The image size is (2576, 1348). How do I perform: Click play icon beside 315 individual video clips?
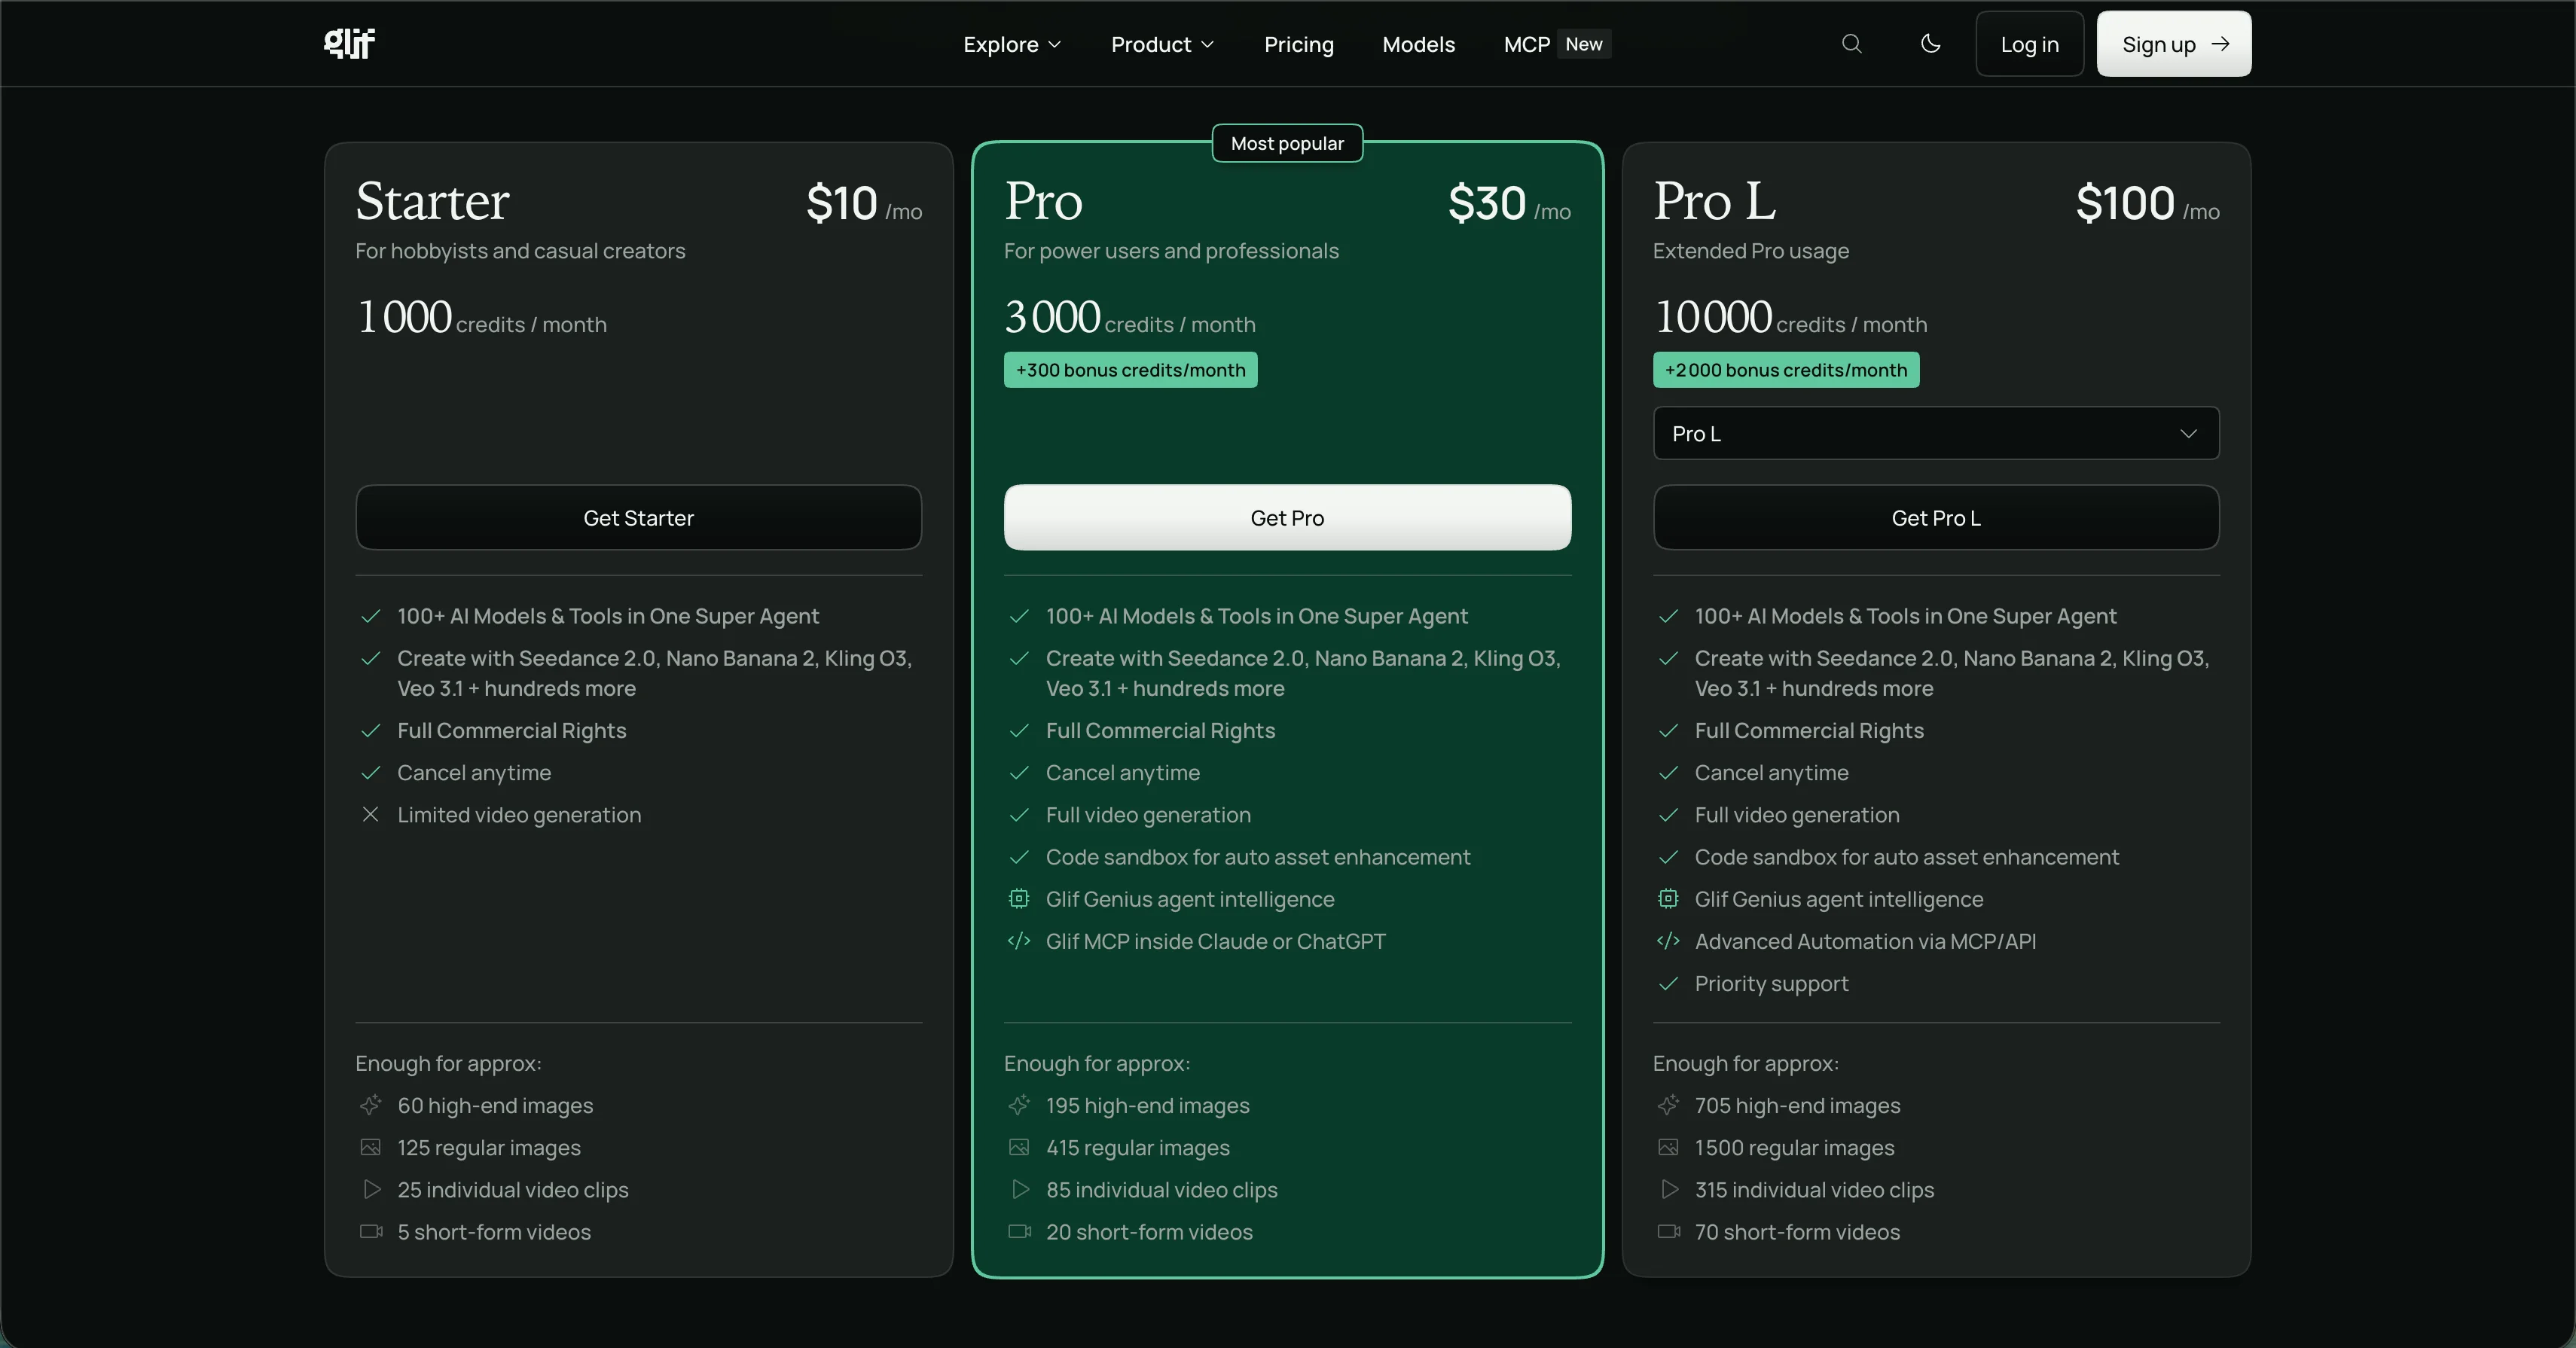[1669, 1189]
